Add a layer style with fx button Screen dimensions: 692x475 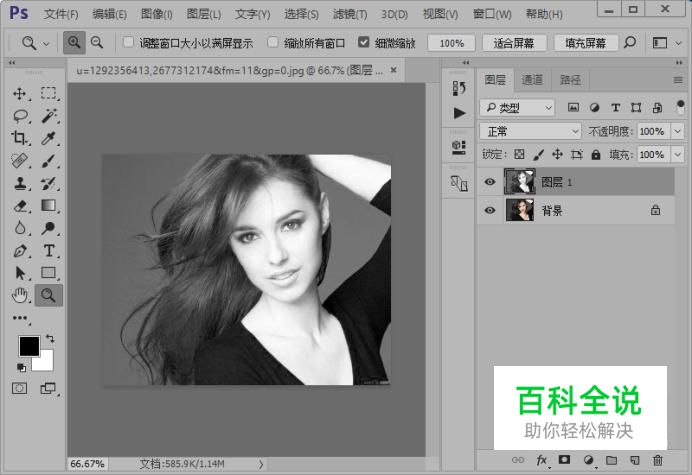click(542, 460)
